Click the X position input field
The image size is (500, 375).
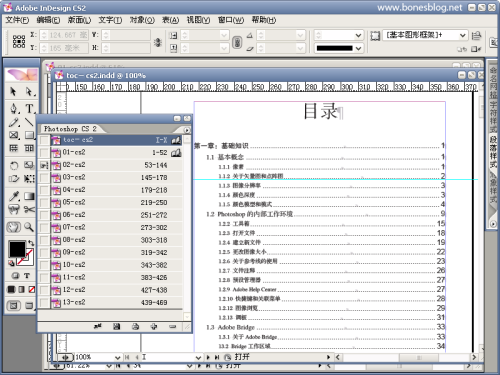tap(64, 35)
